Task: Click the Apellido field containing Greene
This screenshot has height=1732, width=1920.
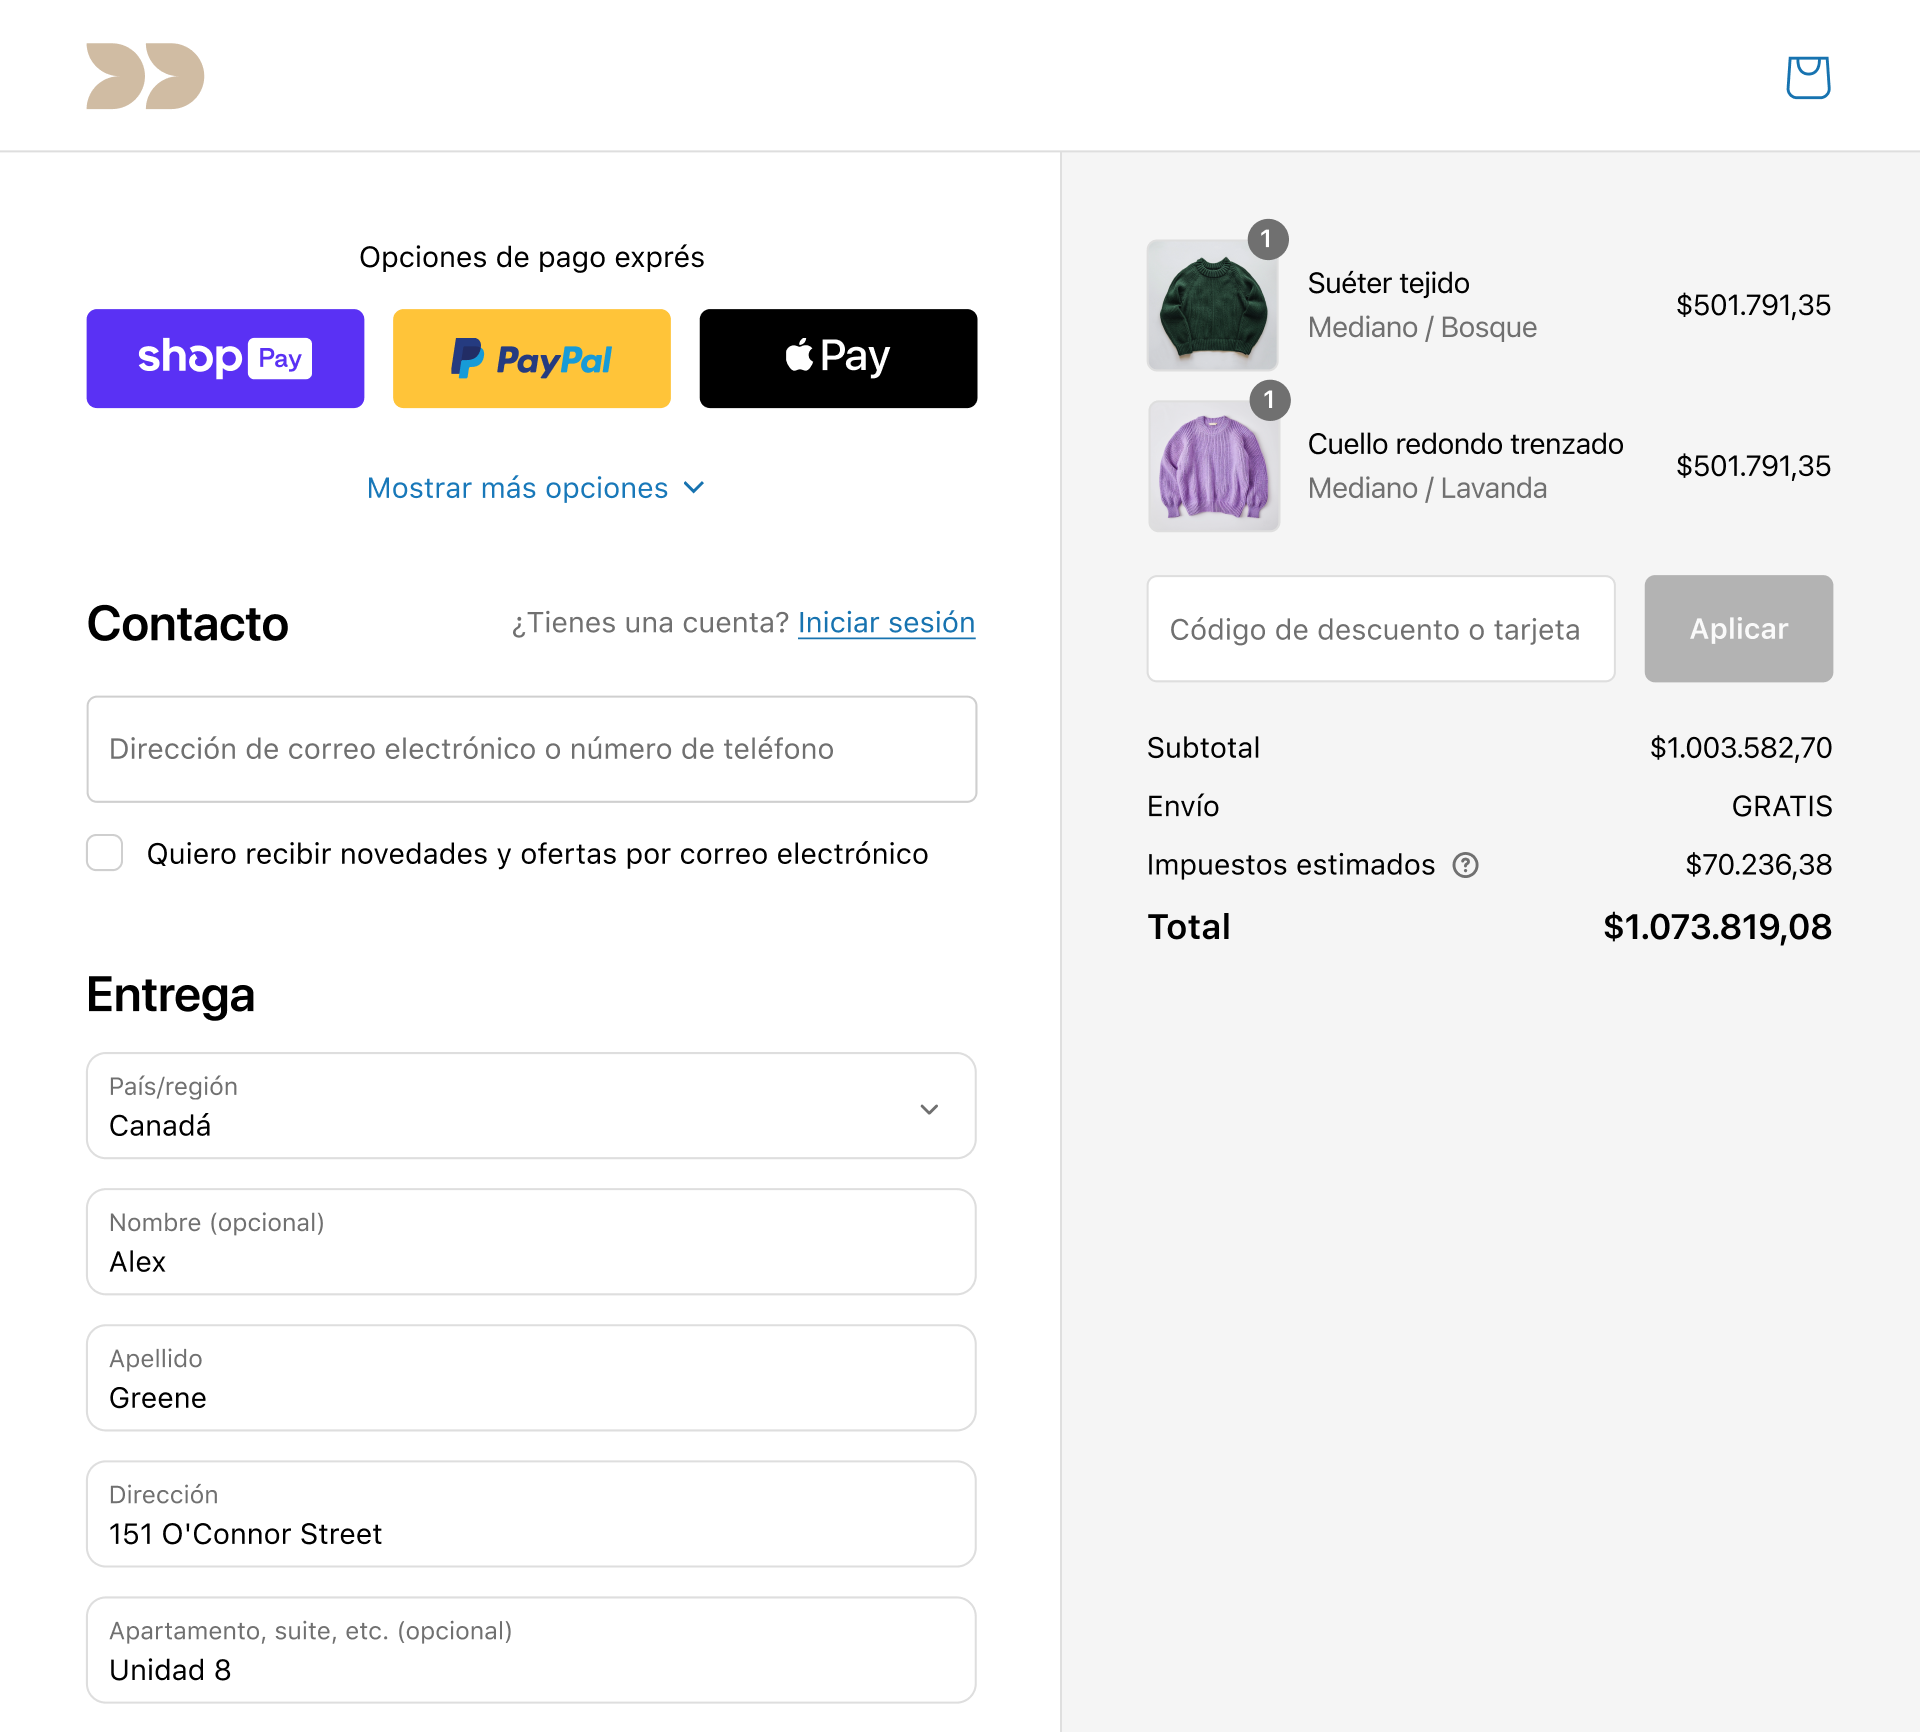Action: 531,1378
